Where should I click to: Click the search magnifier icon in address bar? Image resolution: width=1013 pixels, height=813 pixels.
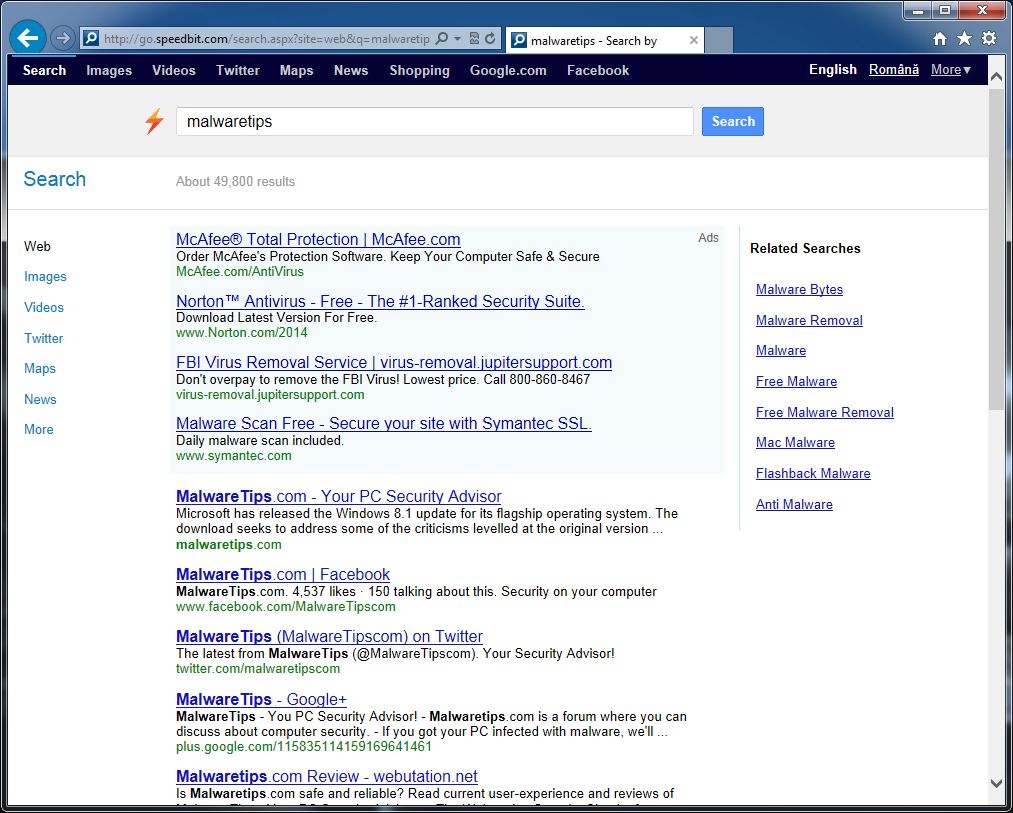point(442,39)
